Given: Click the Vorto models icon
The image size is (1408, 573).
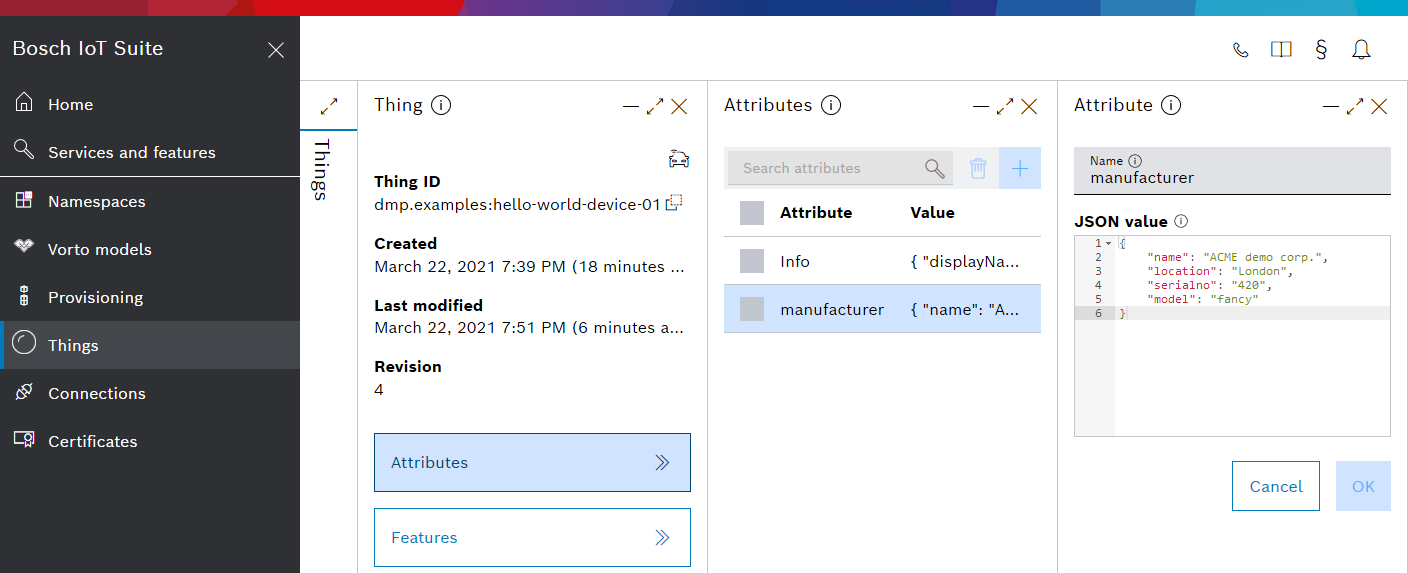Looking at the screenshot, I should 24,247.
